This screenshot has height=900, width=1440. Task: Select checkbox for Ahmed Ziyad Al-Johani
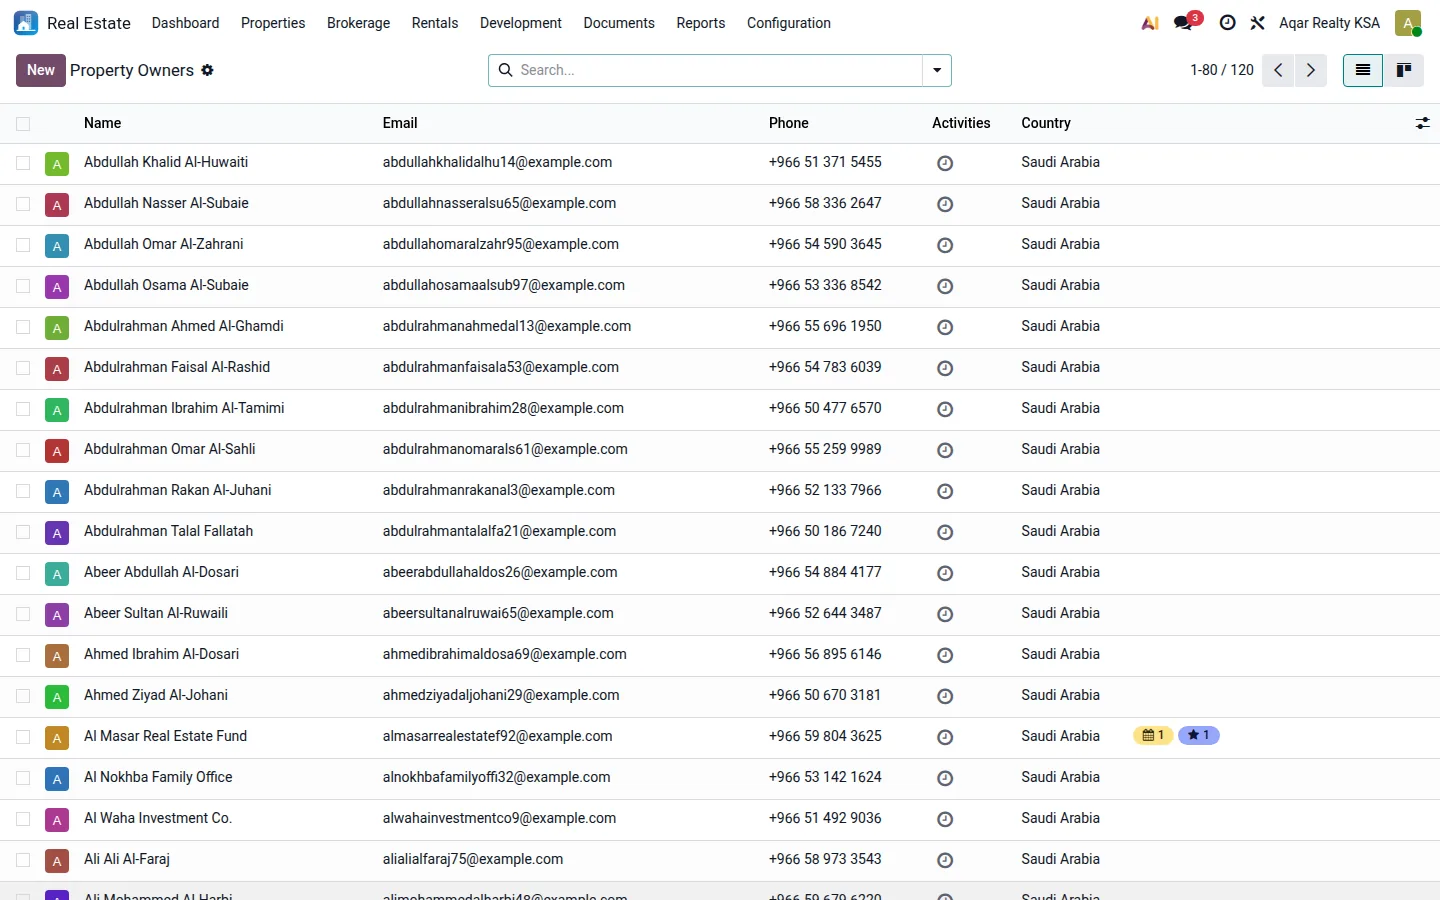(x=23, y=696)
